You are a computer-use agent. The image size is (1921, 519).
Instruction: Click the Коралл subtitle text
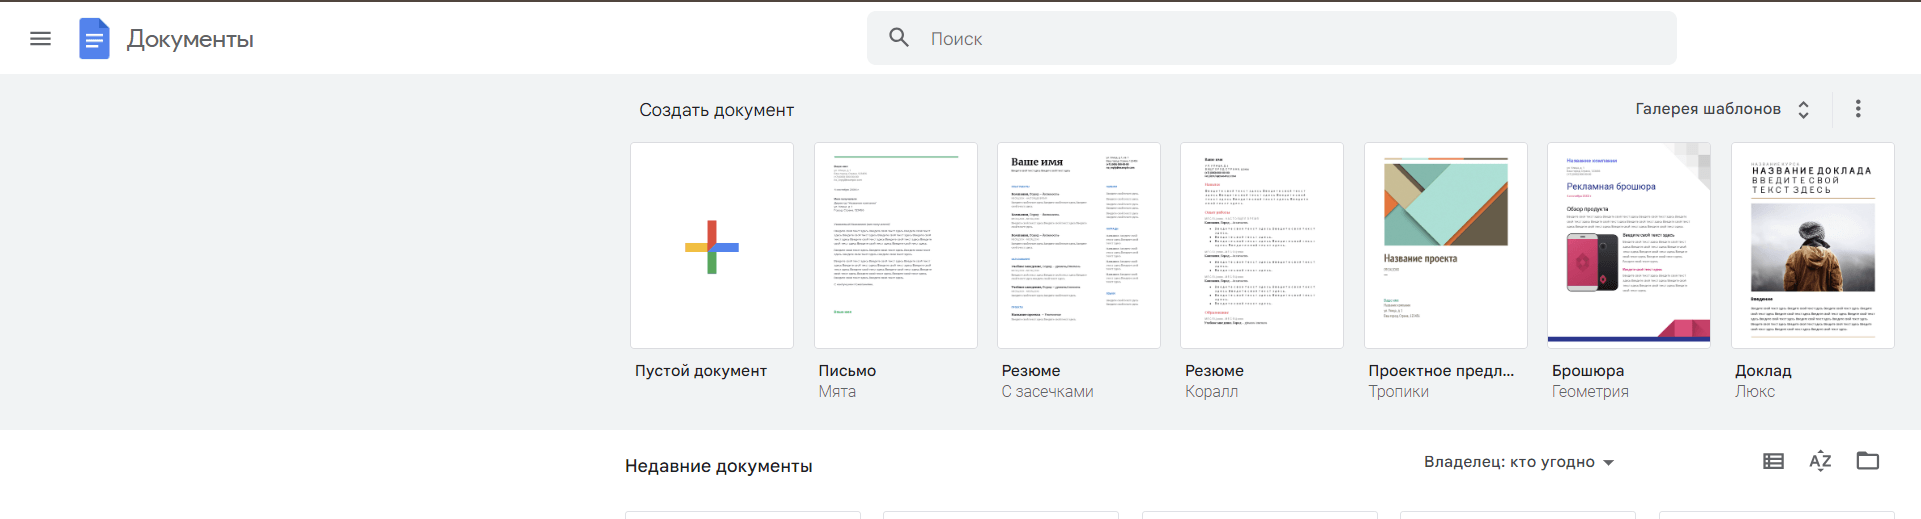[x=1212, y=392]
